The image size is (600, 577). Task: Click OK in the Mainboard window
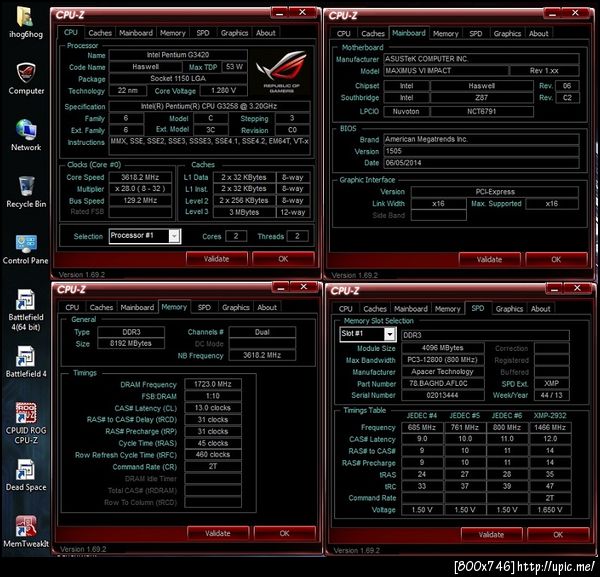556,259
